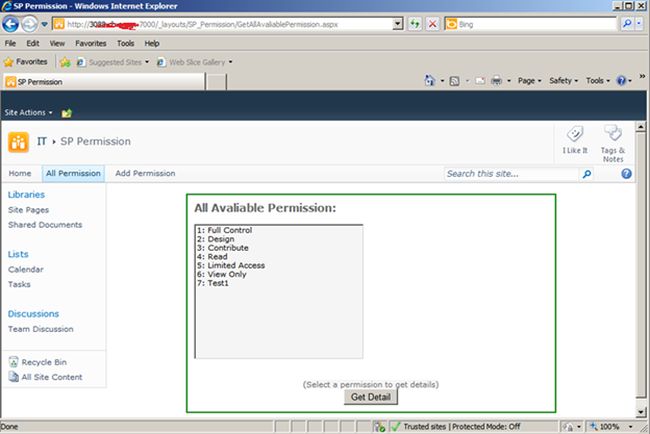Screen dimensions: 650x434
Task: Open the Site Pages link
Action: coord(28,210)
